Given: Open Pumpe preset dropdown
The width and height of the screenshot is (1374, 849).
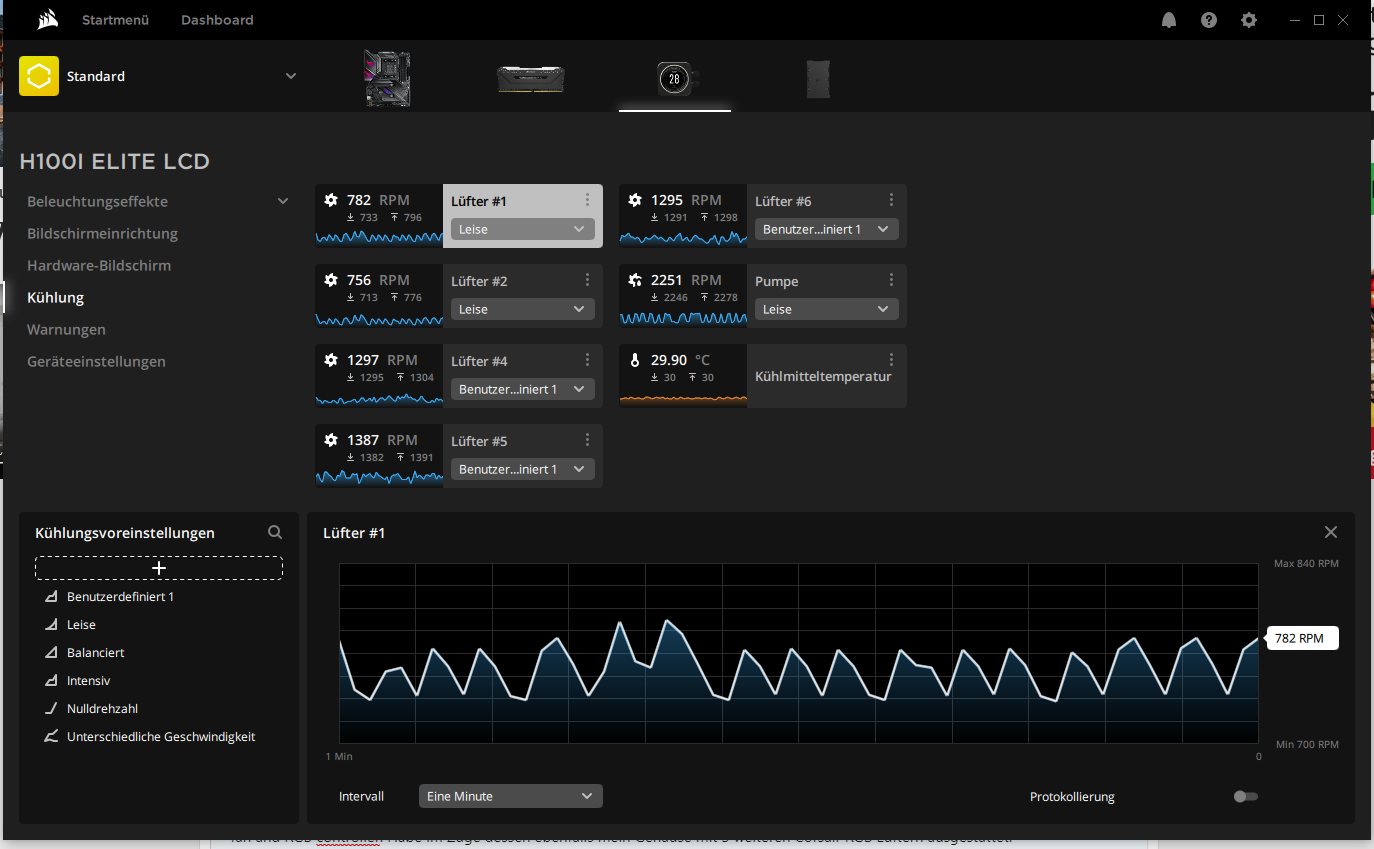Looking at the screenshot, I should click(827, 309).
